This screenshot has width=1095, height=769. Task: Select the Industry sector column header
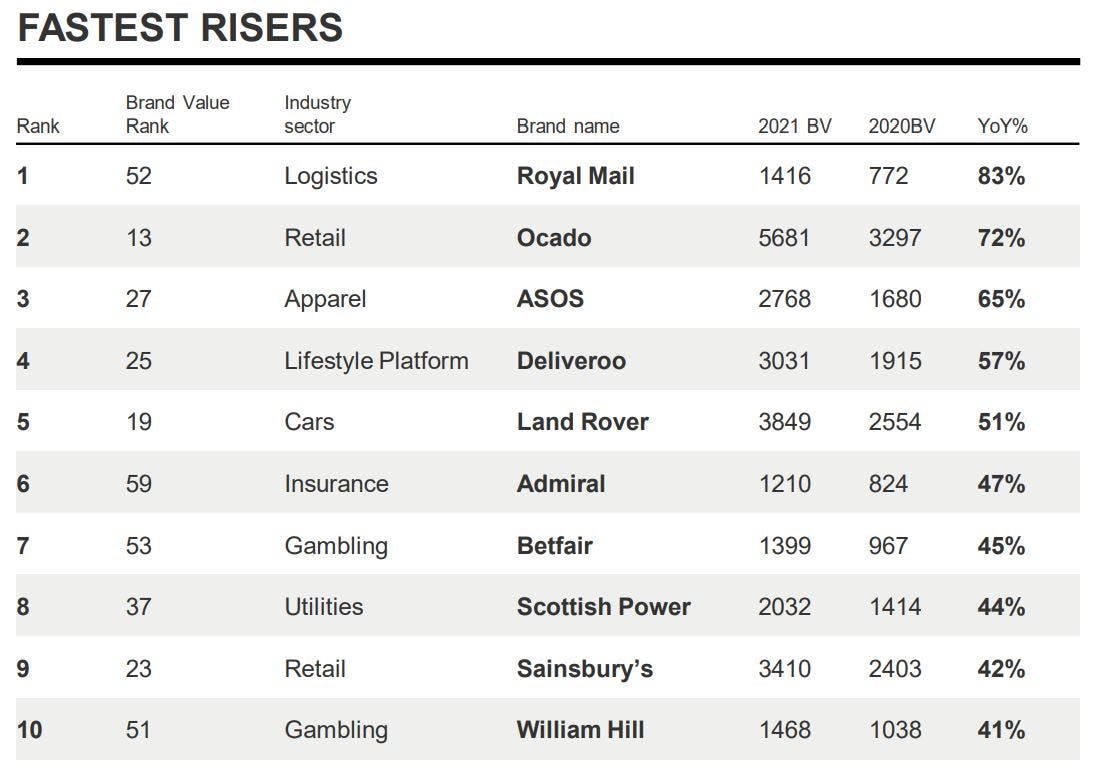(x=317, y=114)
